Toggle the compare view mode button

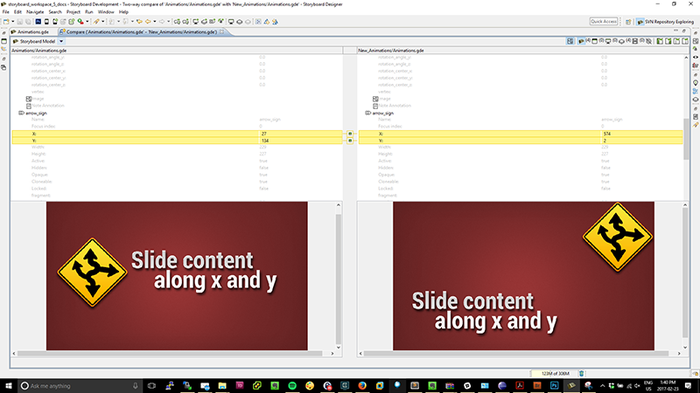570,41
